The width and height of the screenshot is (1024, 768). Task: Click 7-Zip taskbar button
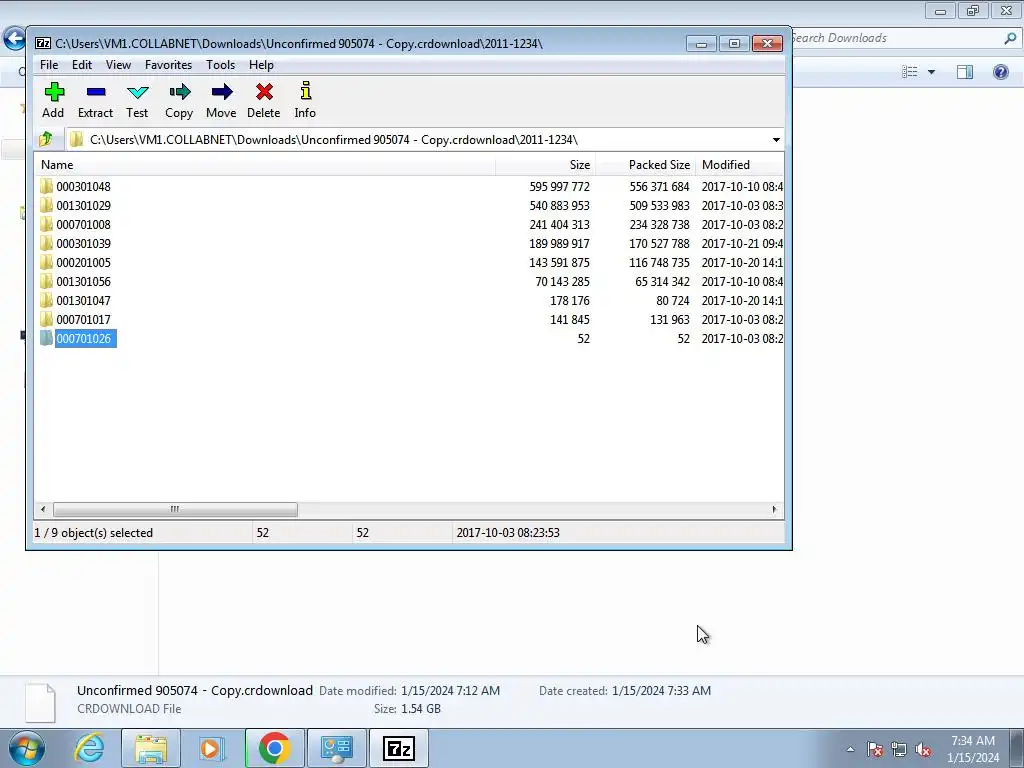click(x=399, y=748)
